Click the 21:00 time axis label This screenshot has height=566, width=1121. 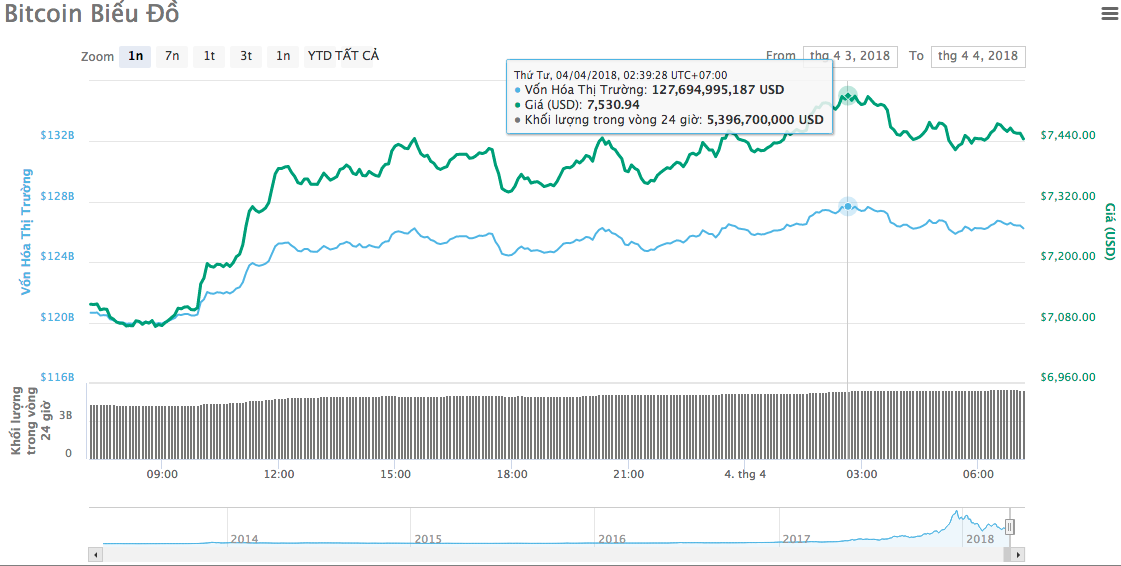point(629,474)
